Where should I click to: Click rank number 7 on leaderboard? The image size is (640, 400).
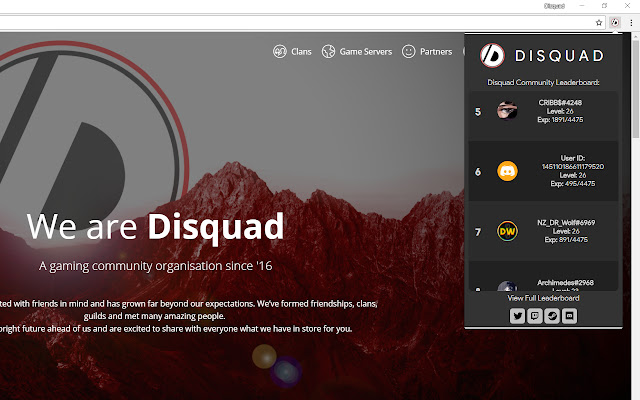(x=478, y=232)
